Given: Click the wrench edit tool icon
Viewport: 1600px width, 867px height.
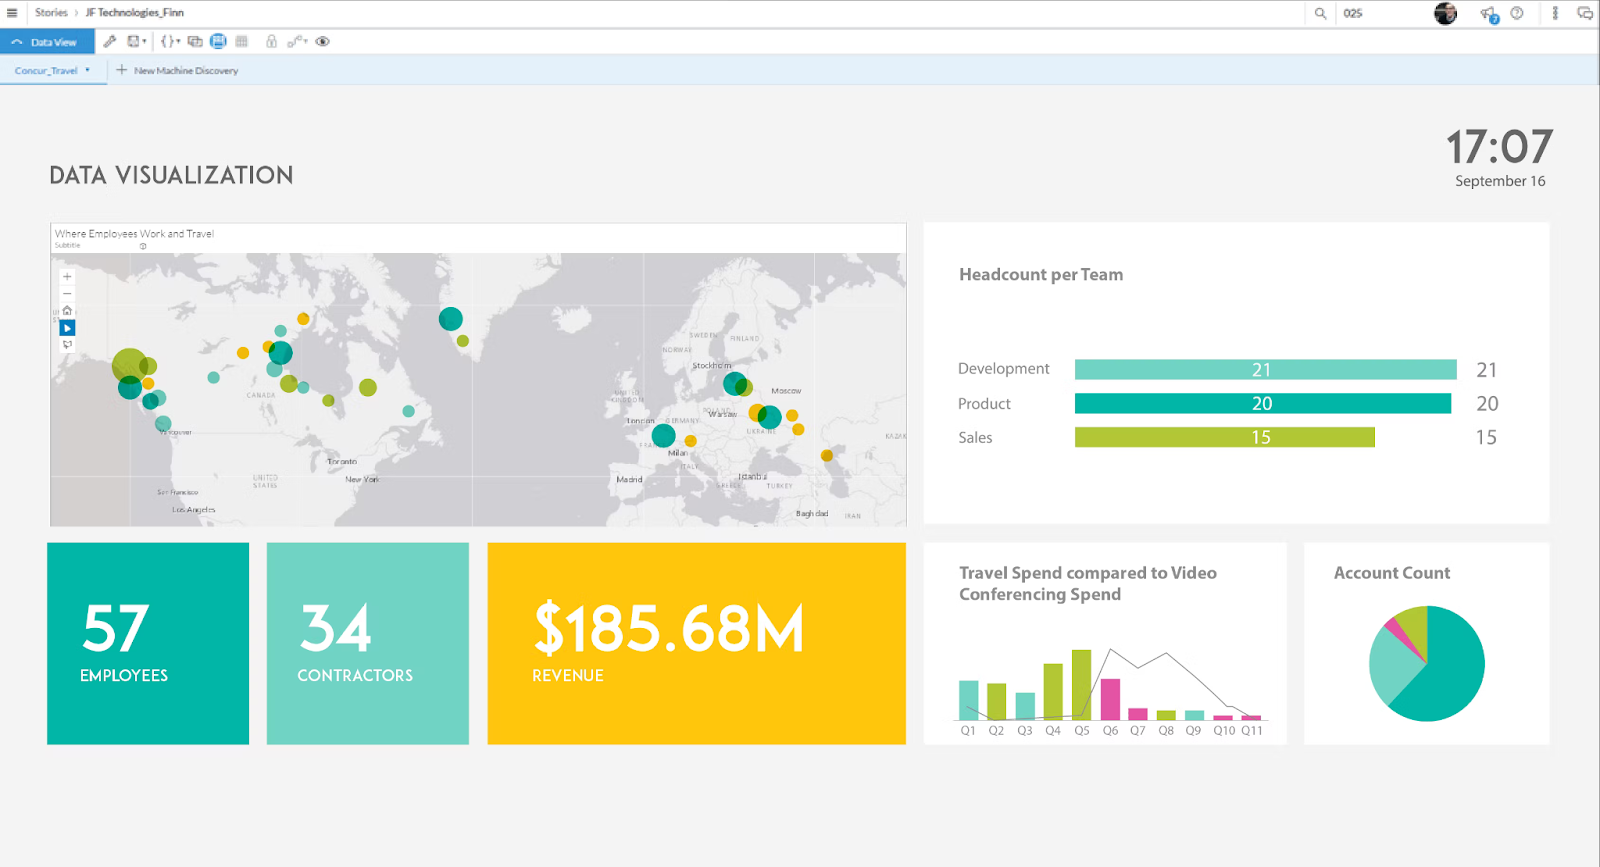Looking at the screenshot, I should point(110,42).
